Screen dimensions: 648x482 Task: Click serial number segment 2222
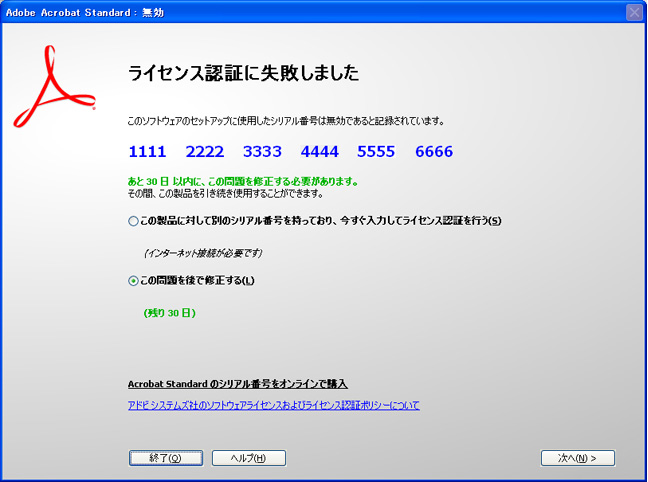(205, 152)
